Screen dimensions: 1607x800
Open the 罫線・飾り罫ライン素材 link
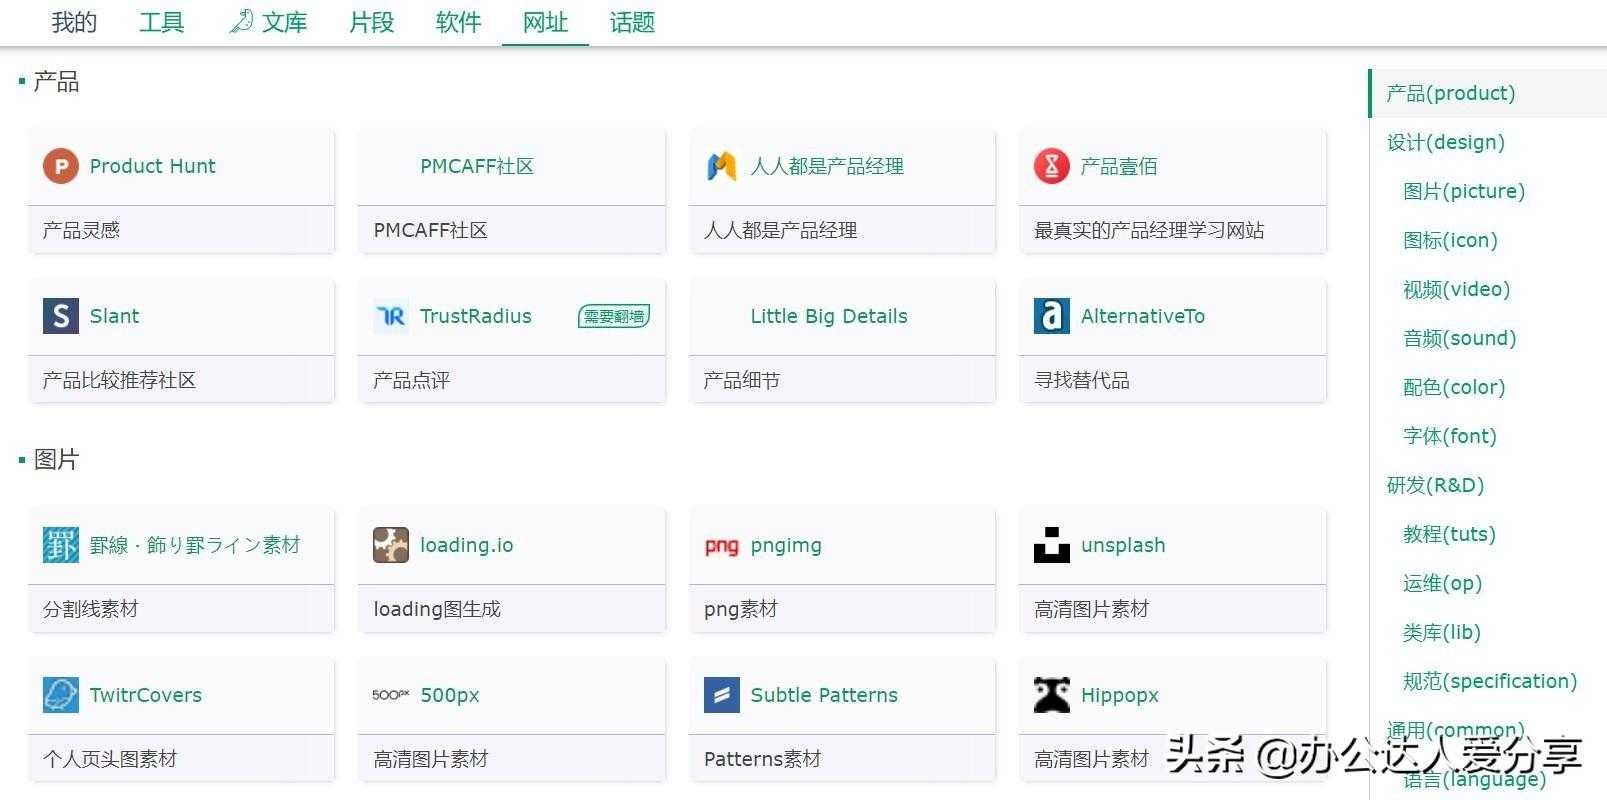195,545
